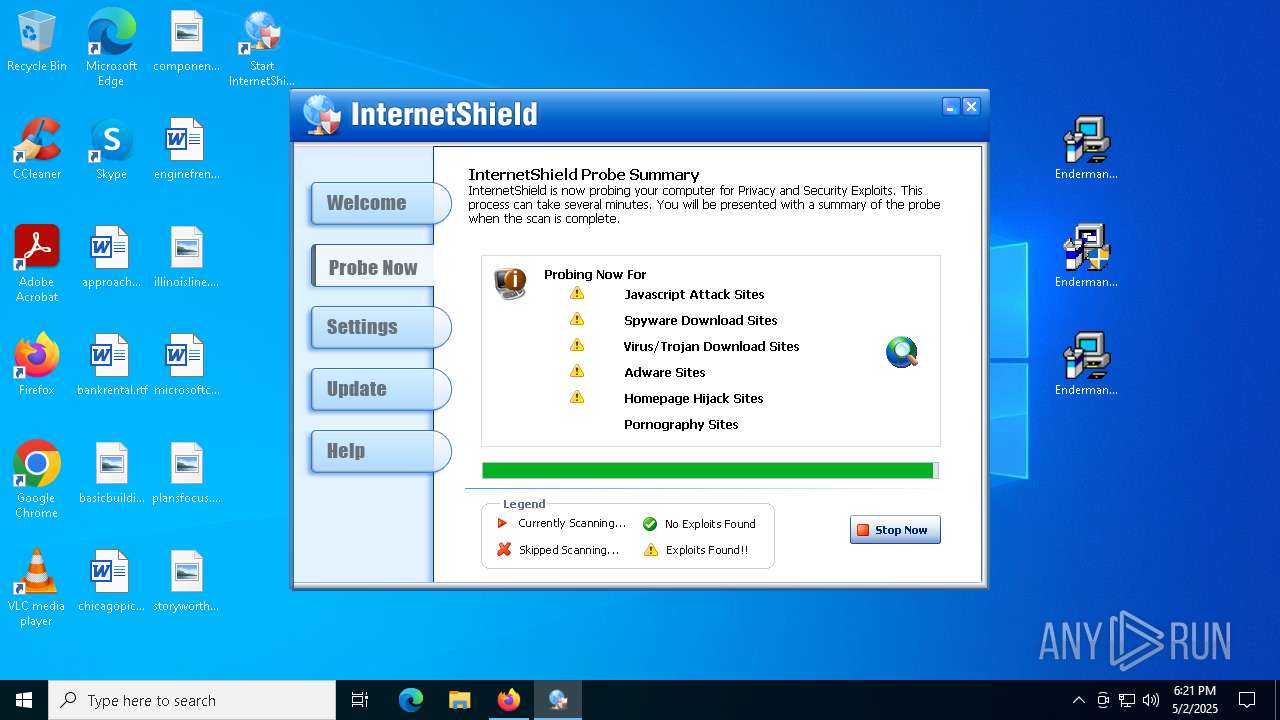The image size is (1280, 720).
Task: Click the warning icon next to Homepage Hijack Sites
Action: (577, 397)
